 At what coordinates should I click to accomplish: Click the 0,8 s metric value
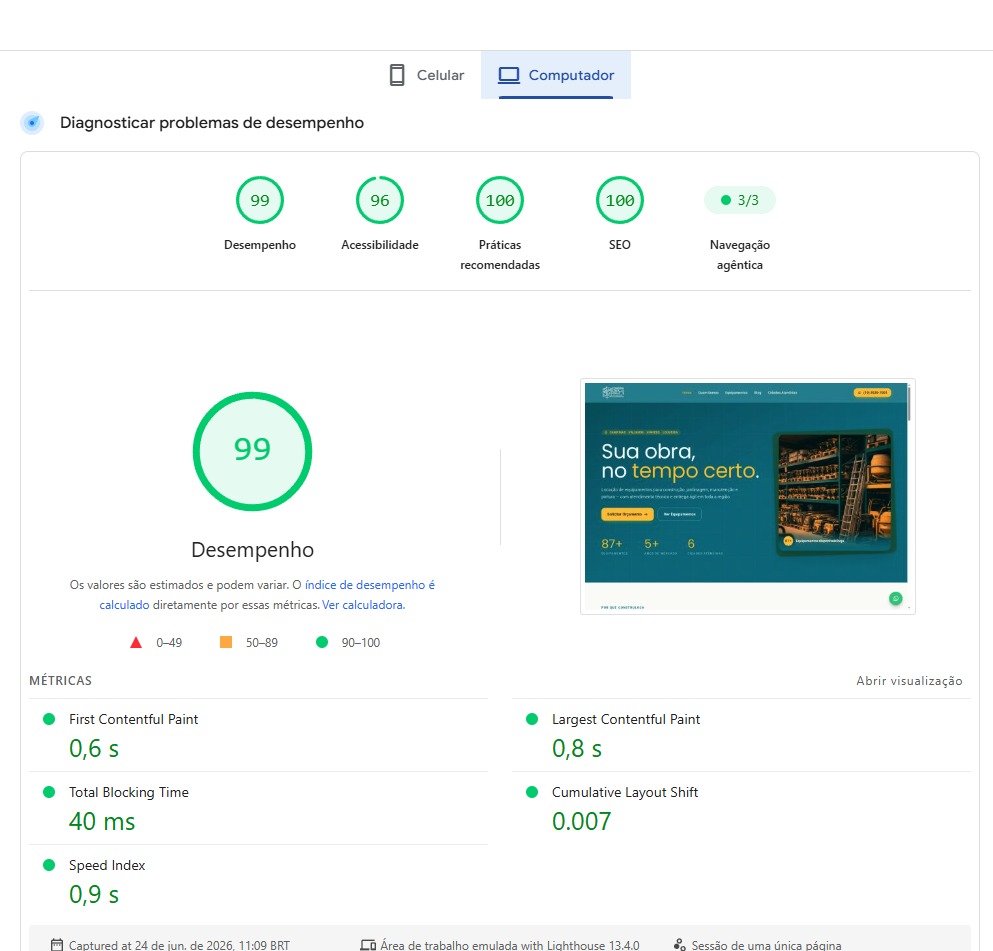[x=576, y=748]
